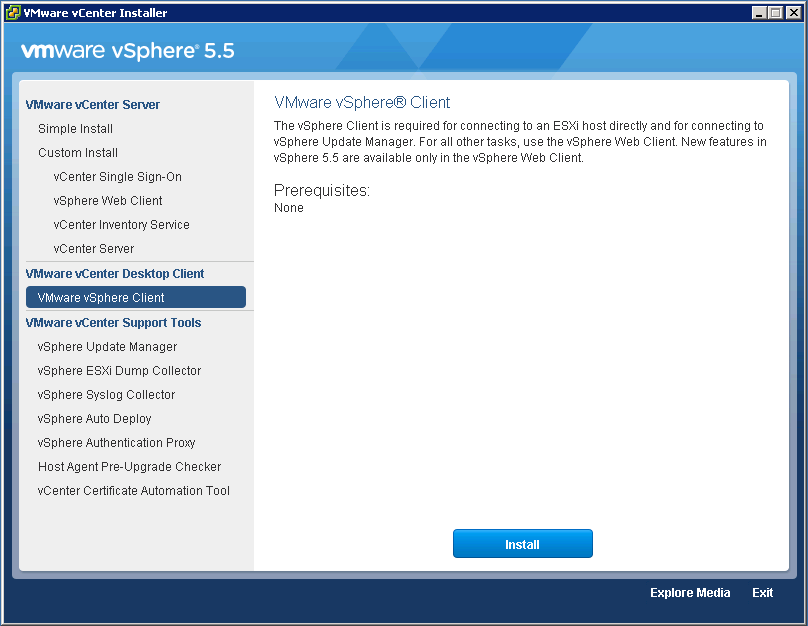The image size is (808, 626).
Task: Click the 'None' prerequisites text
Action: tap(289, 208)
